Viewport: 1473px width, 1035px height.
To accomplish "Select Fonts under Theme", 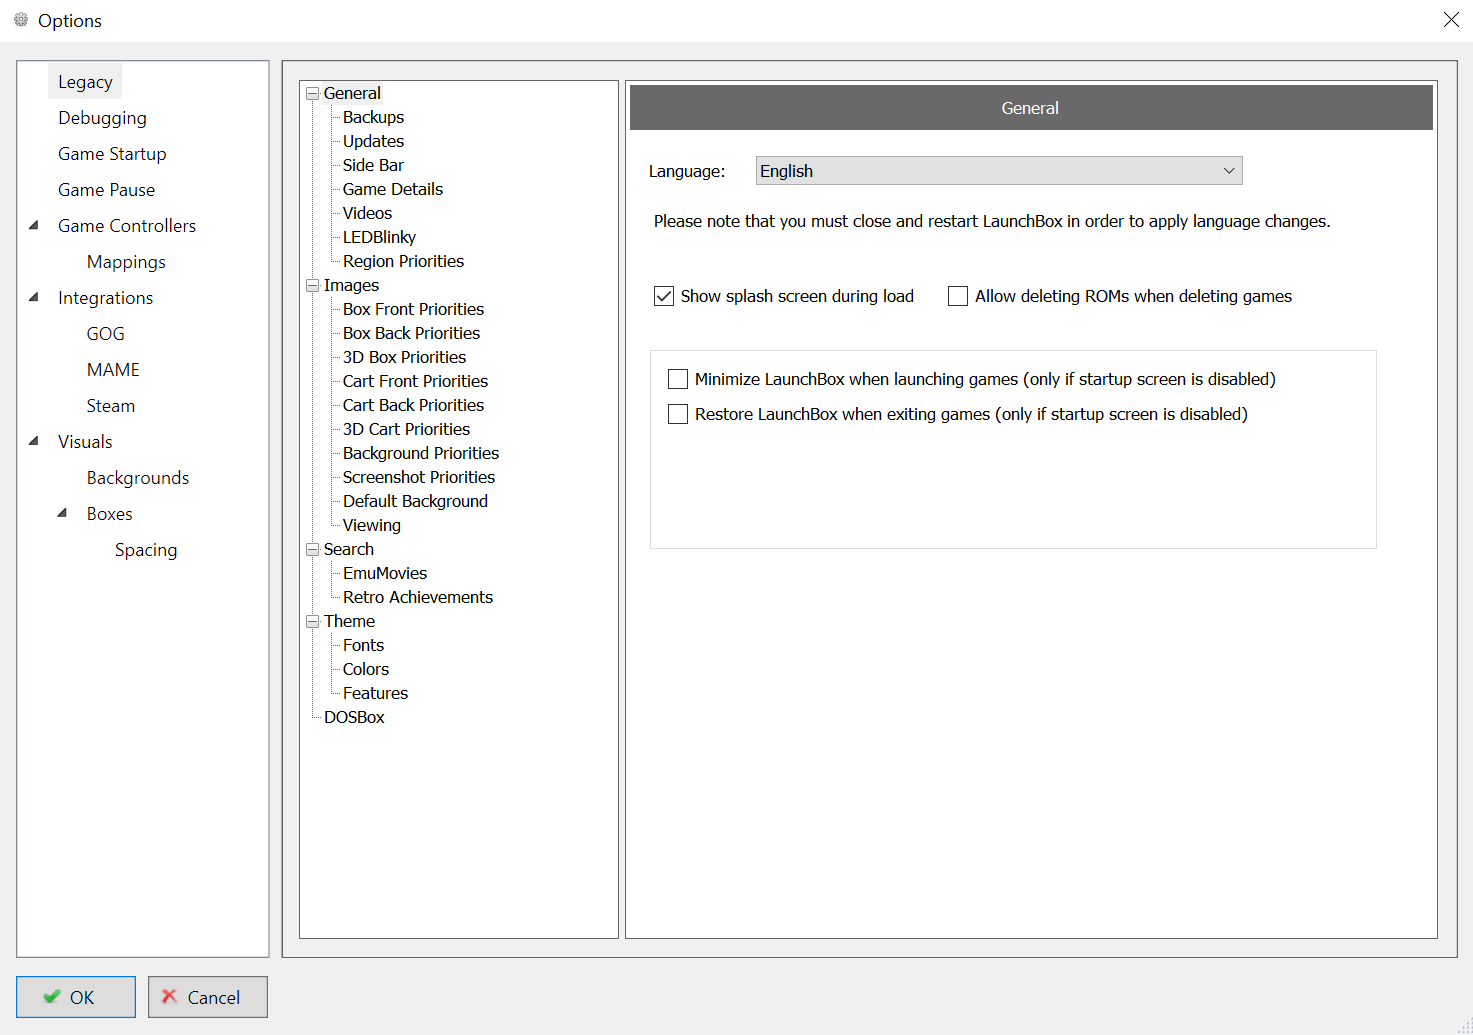I will coord(363,645).
